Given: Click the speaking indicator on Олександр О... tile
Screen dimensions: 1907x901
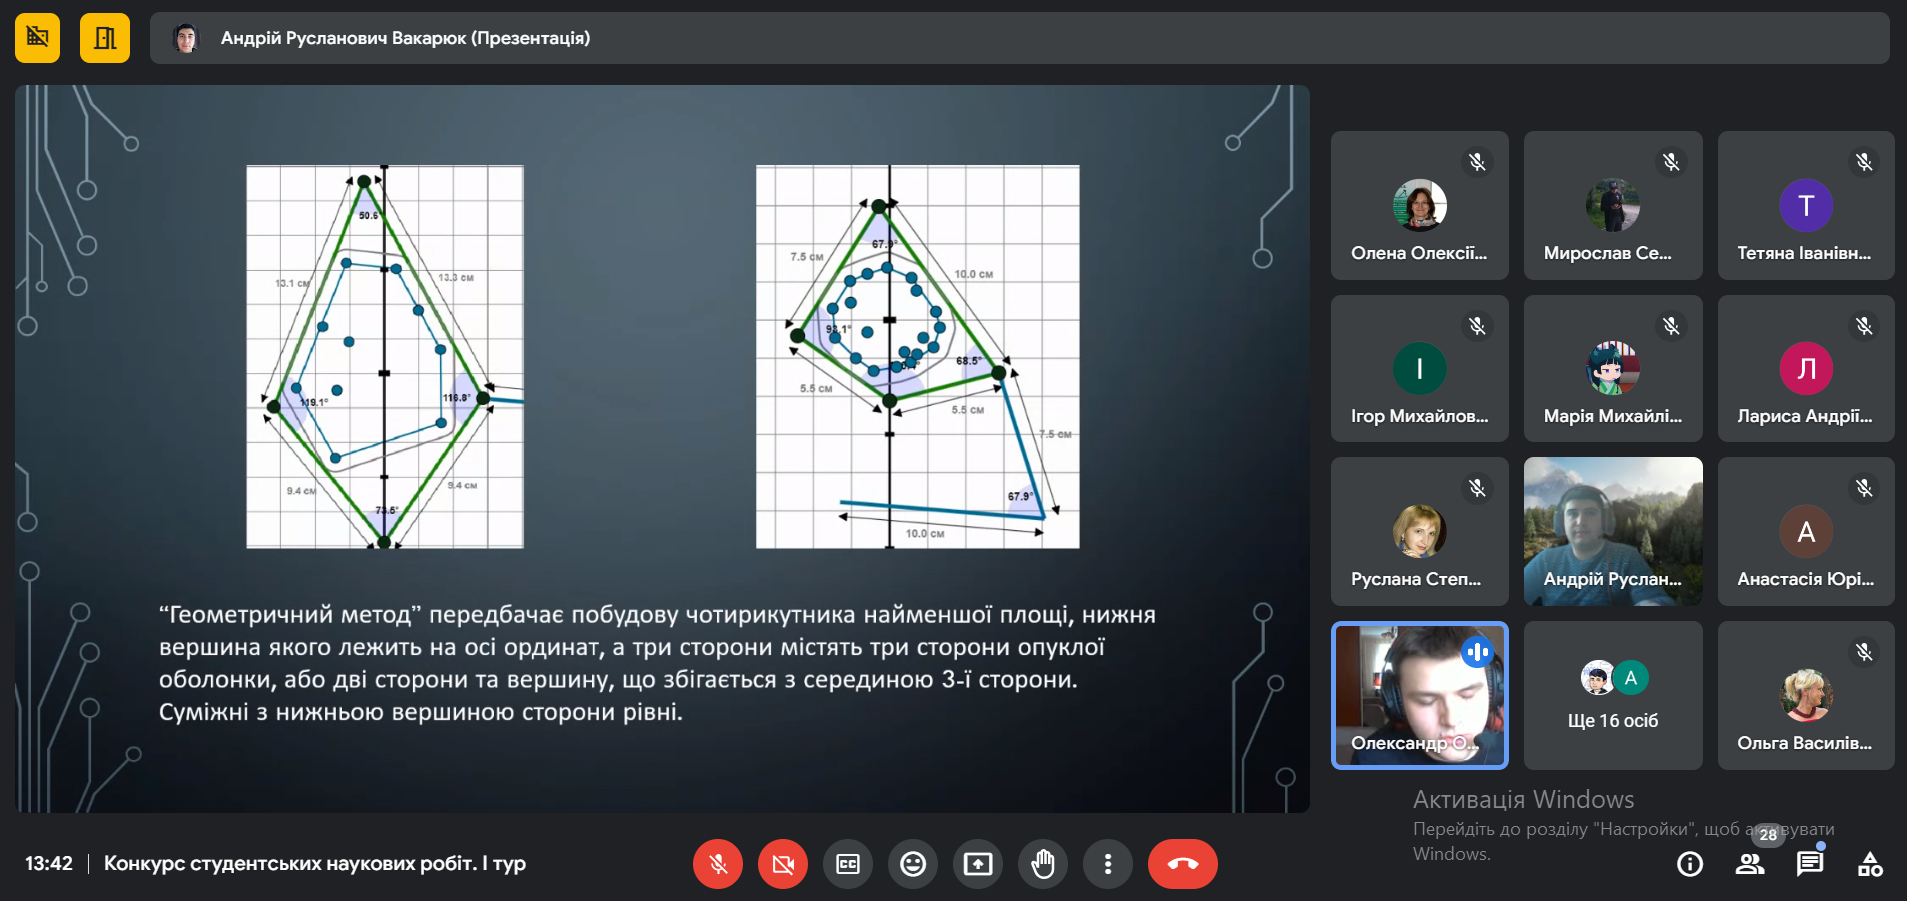Looking at the screenshot, I should pyautogui.click(x=1477, y=652).
